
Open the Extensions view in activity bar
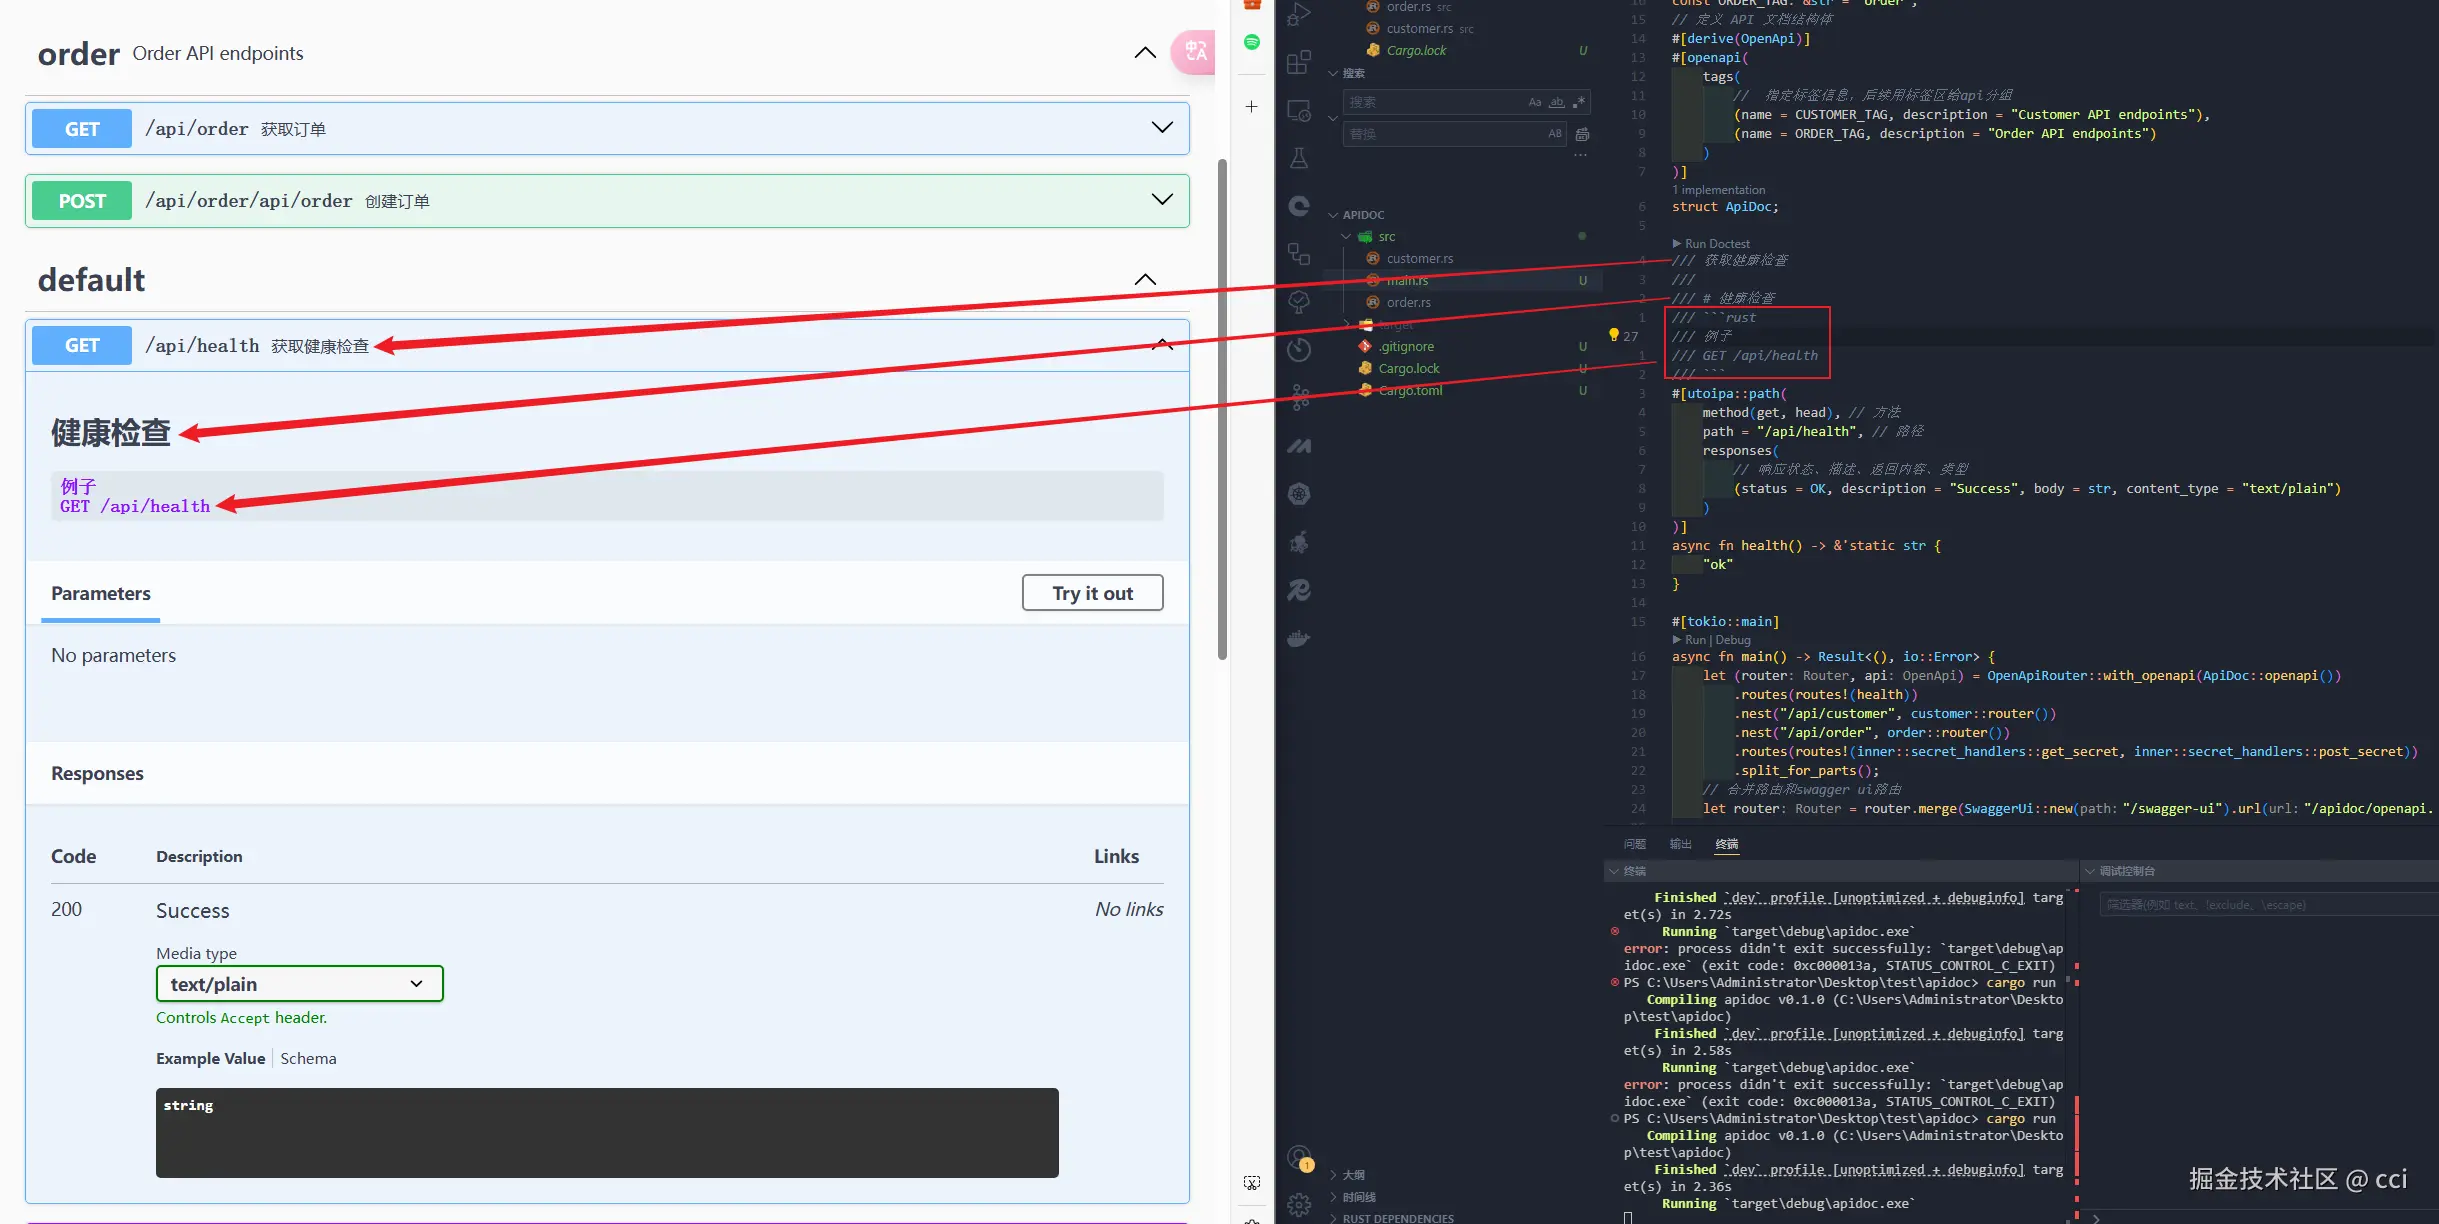click(1298, 63)
